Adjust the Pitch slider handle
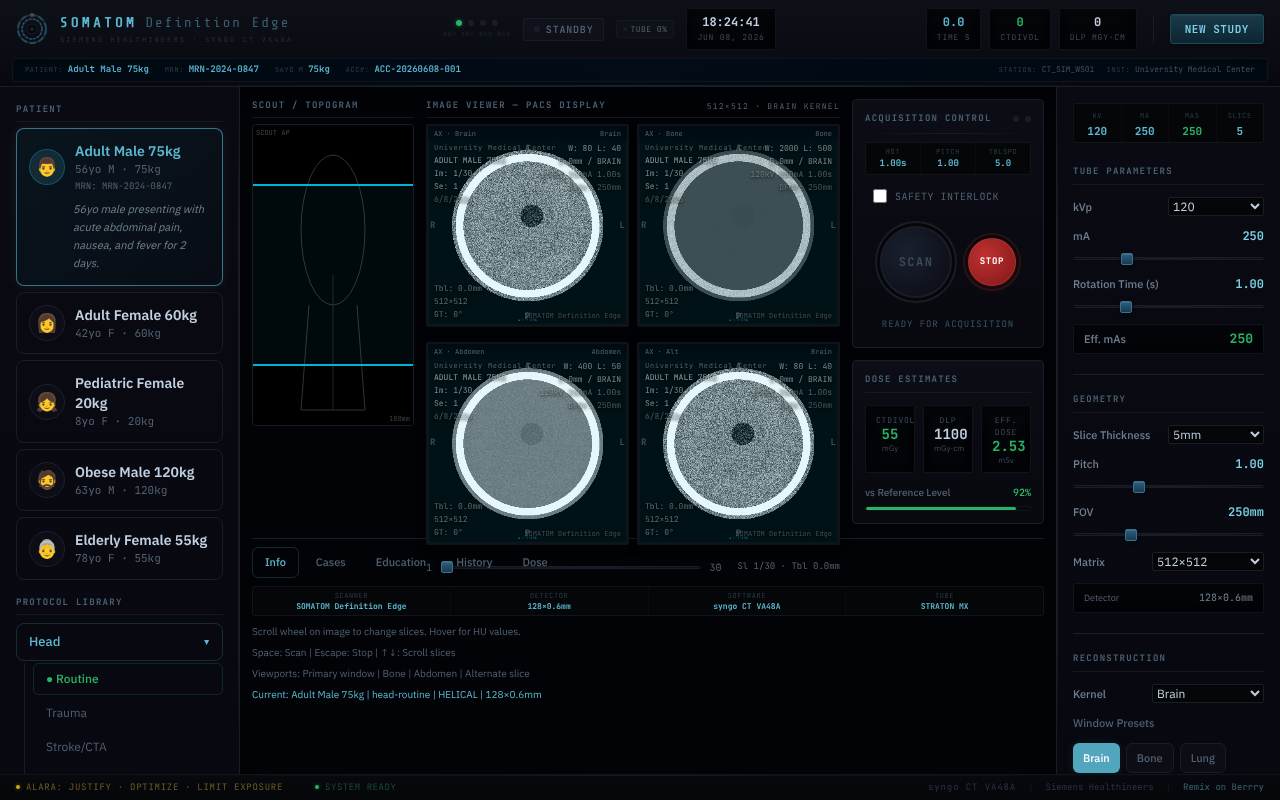This screenshot has width=1280, height=800. (x=1139, y=487)
